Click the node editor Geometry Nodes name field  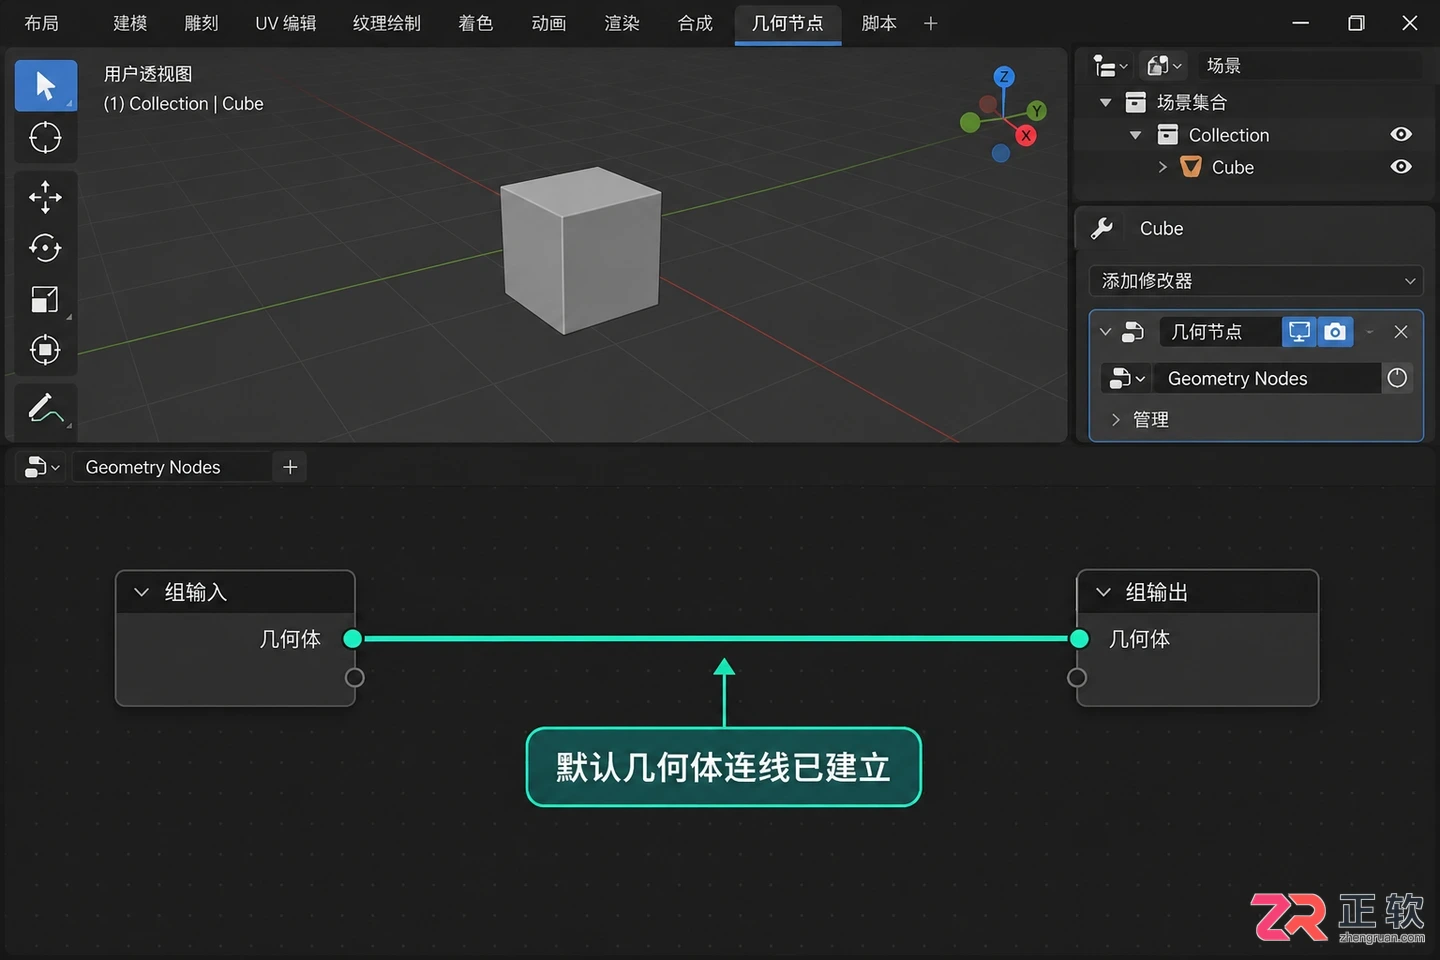click(x=172, y=467)
